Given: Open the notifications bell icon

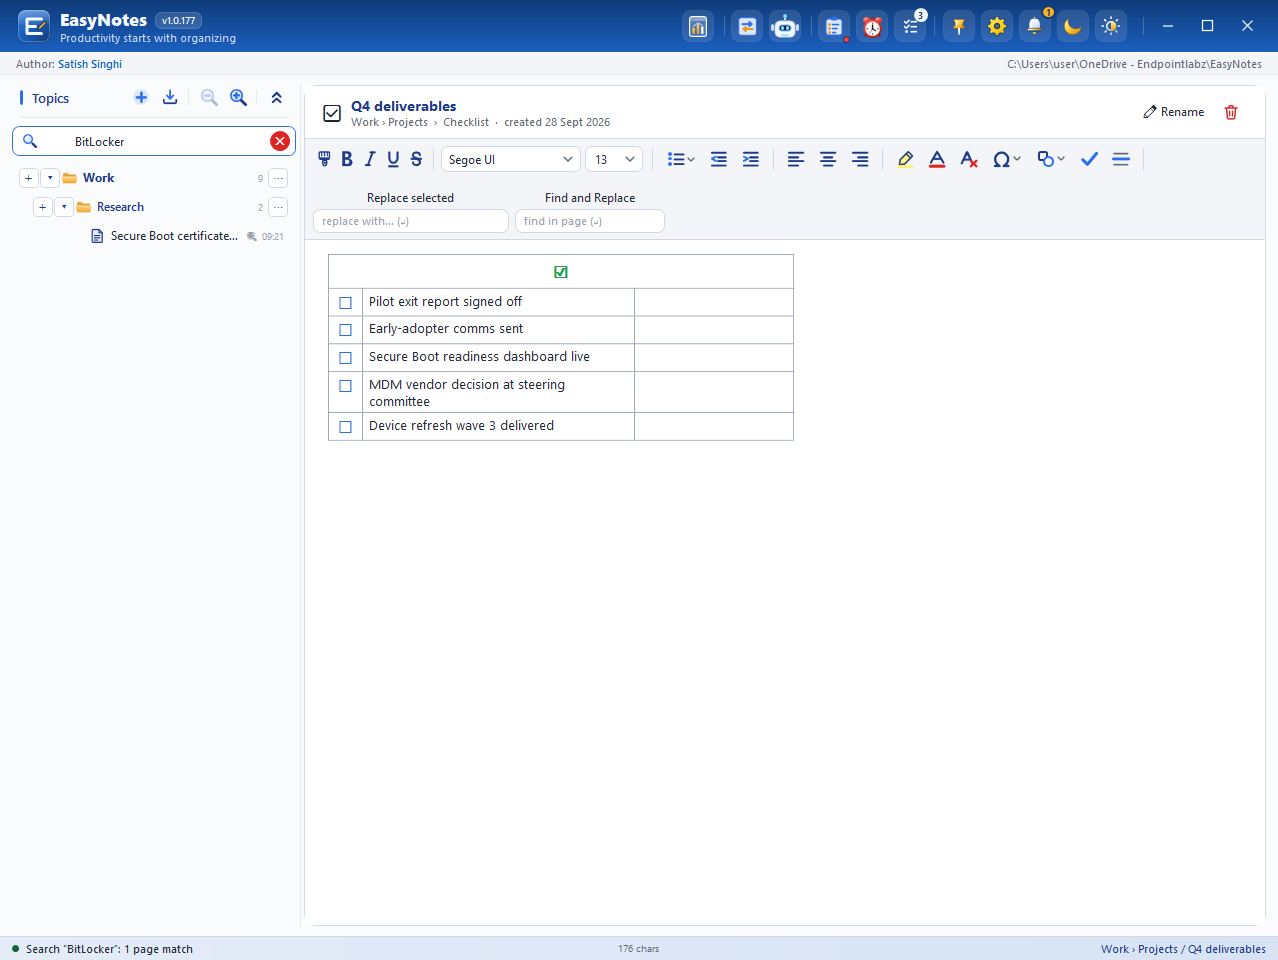Looking at the screenshot, I should point(1035,27).
